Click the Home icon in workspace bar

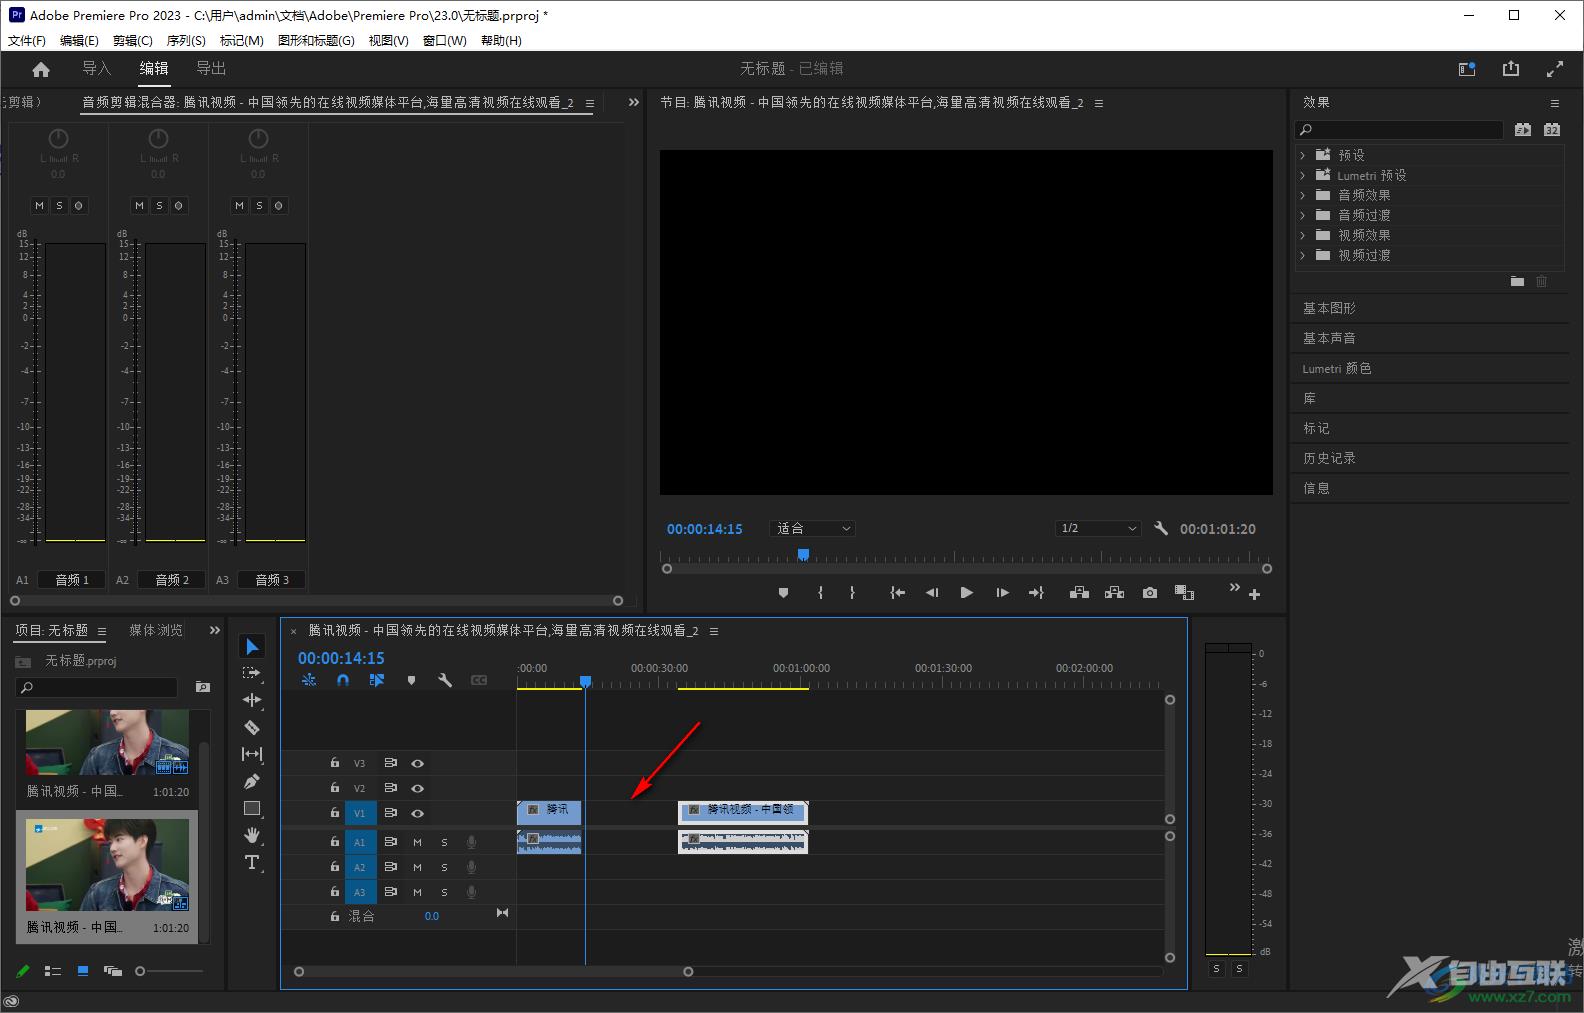41,69
